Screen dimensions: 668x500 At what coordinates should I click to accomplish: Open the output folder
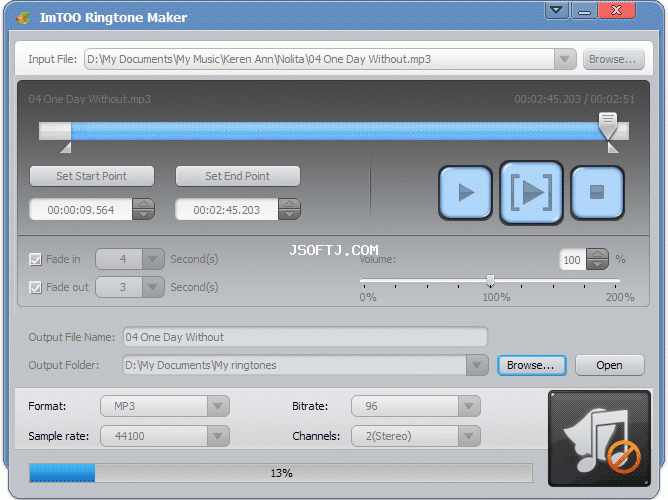pyautogui.click(x=609, y=365)
